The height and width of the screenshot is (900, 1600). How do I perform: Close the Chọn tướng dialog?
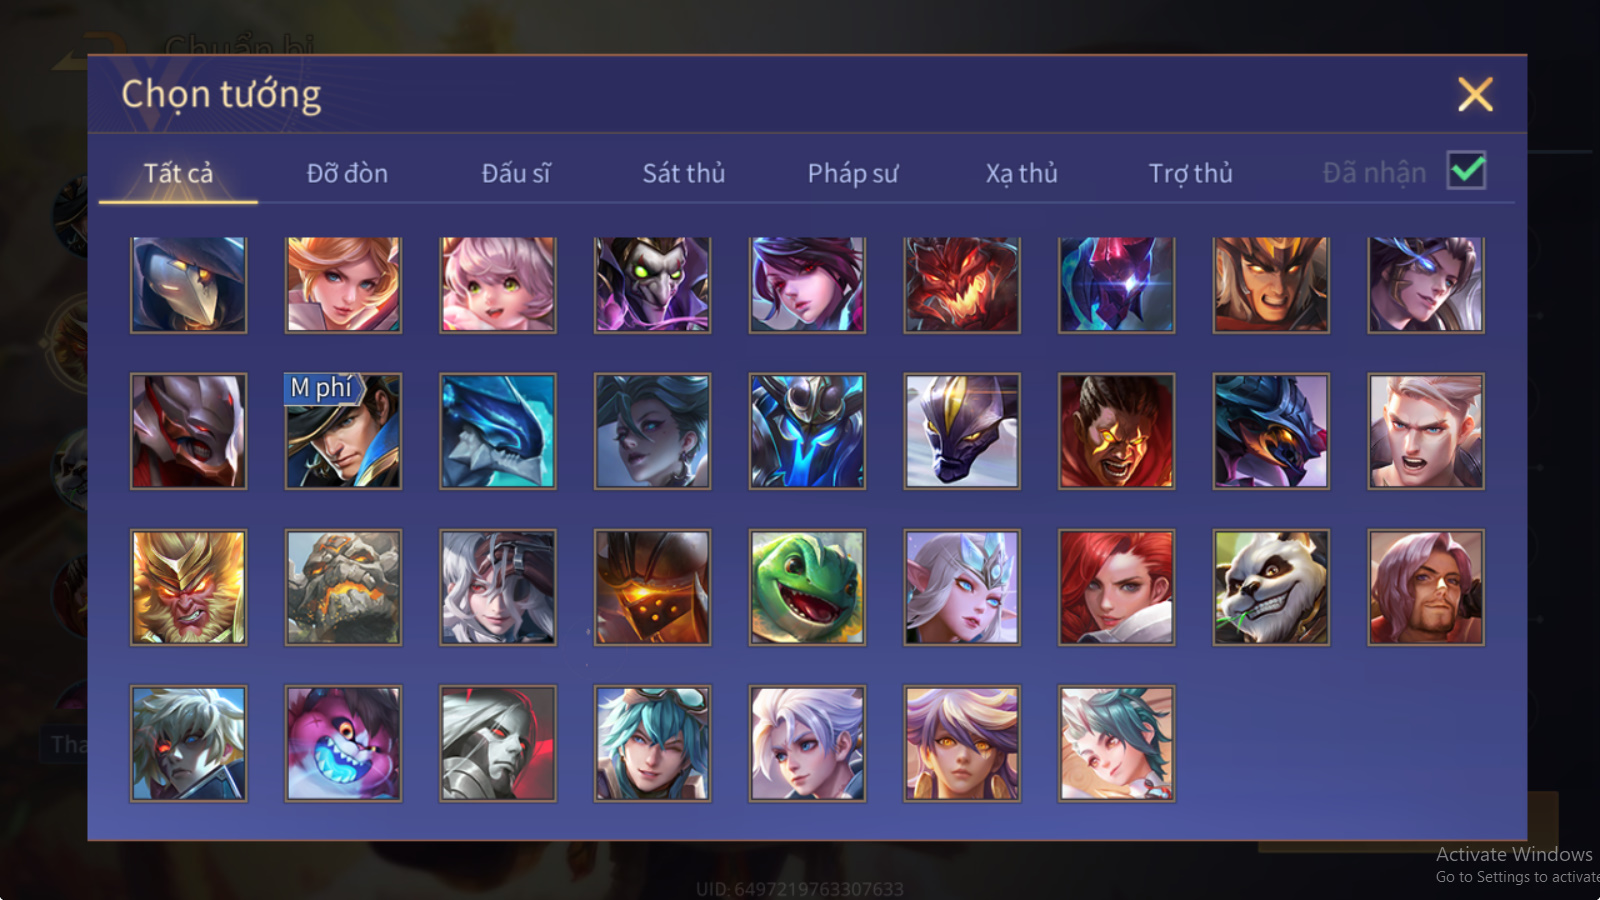pyautogui.click(x=1475, y=95)
